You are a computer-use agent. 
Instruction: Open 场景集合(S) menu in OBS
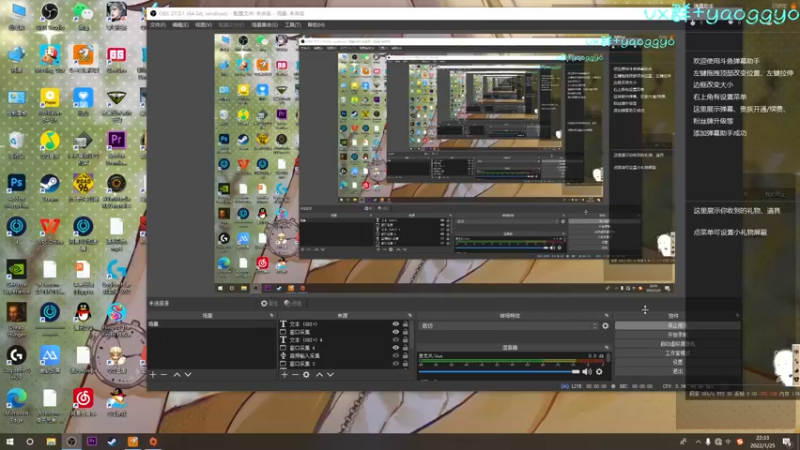point(264,24)
